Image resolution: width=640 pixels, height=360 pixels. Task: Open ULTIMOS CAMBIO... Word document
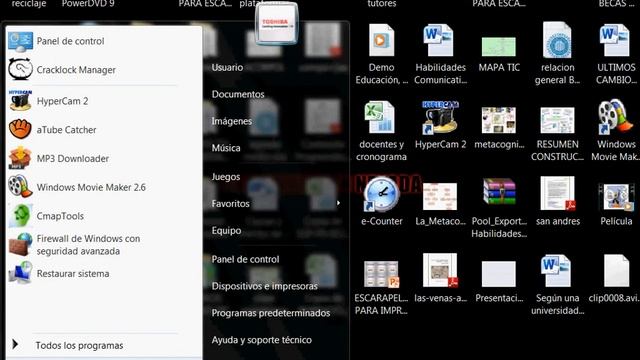(615, 40)
